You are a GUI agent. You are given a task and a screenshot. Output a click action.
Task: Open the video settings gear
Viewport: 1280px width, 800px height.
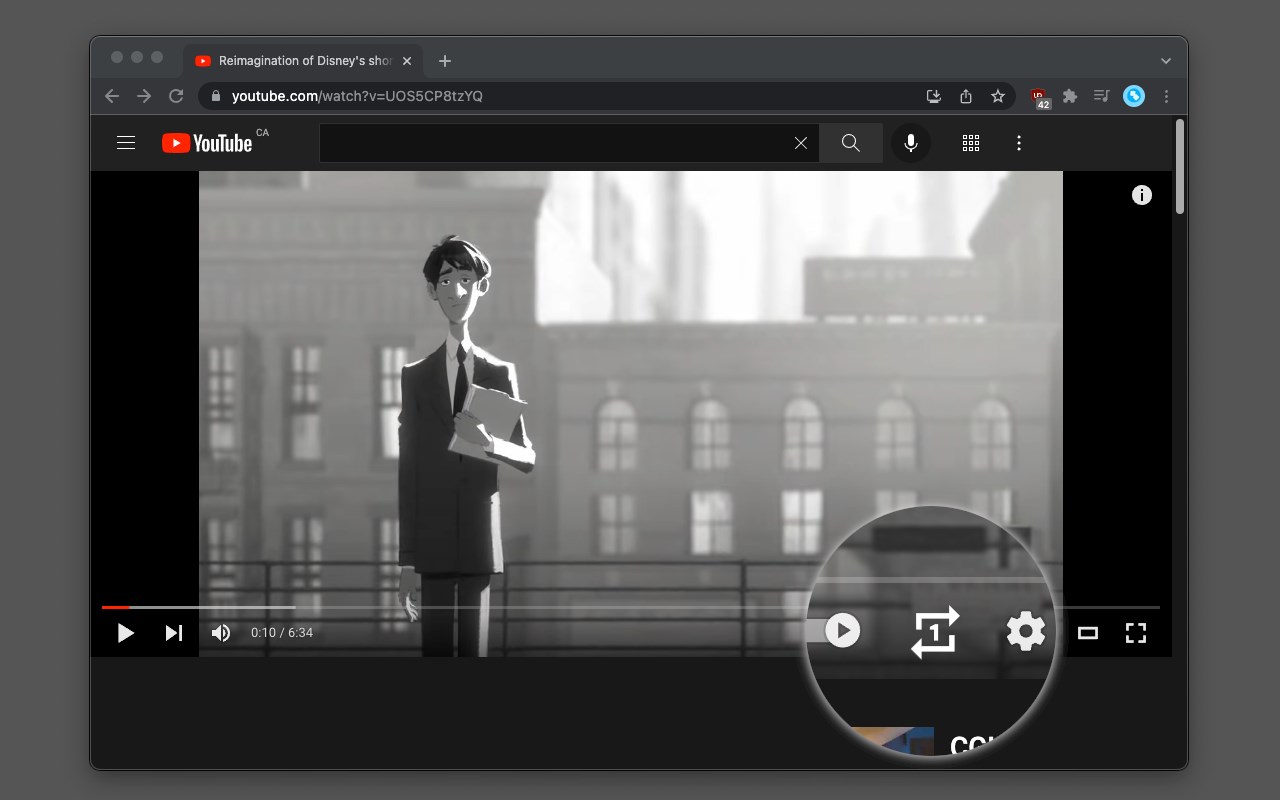pos(1025,632)
